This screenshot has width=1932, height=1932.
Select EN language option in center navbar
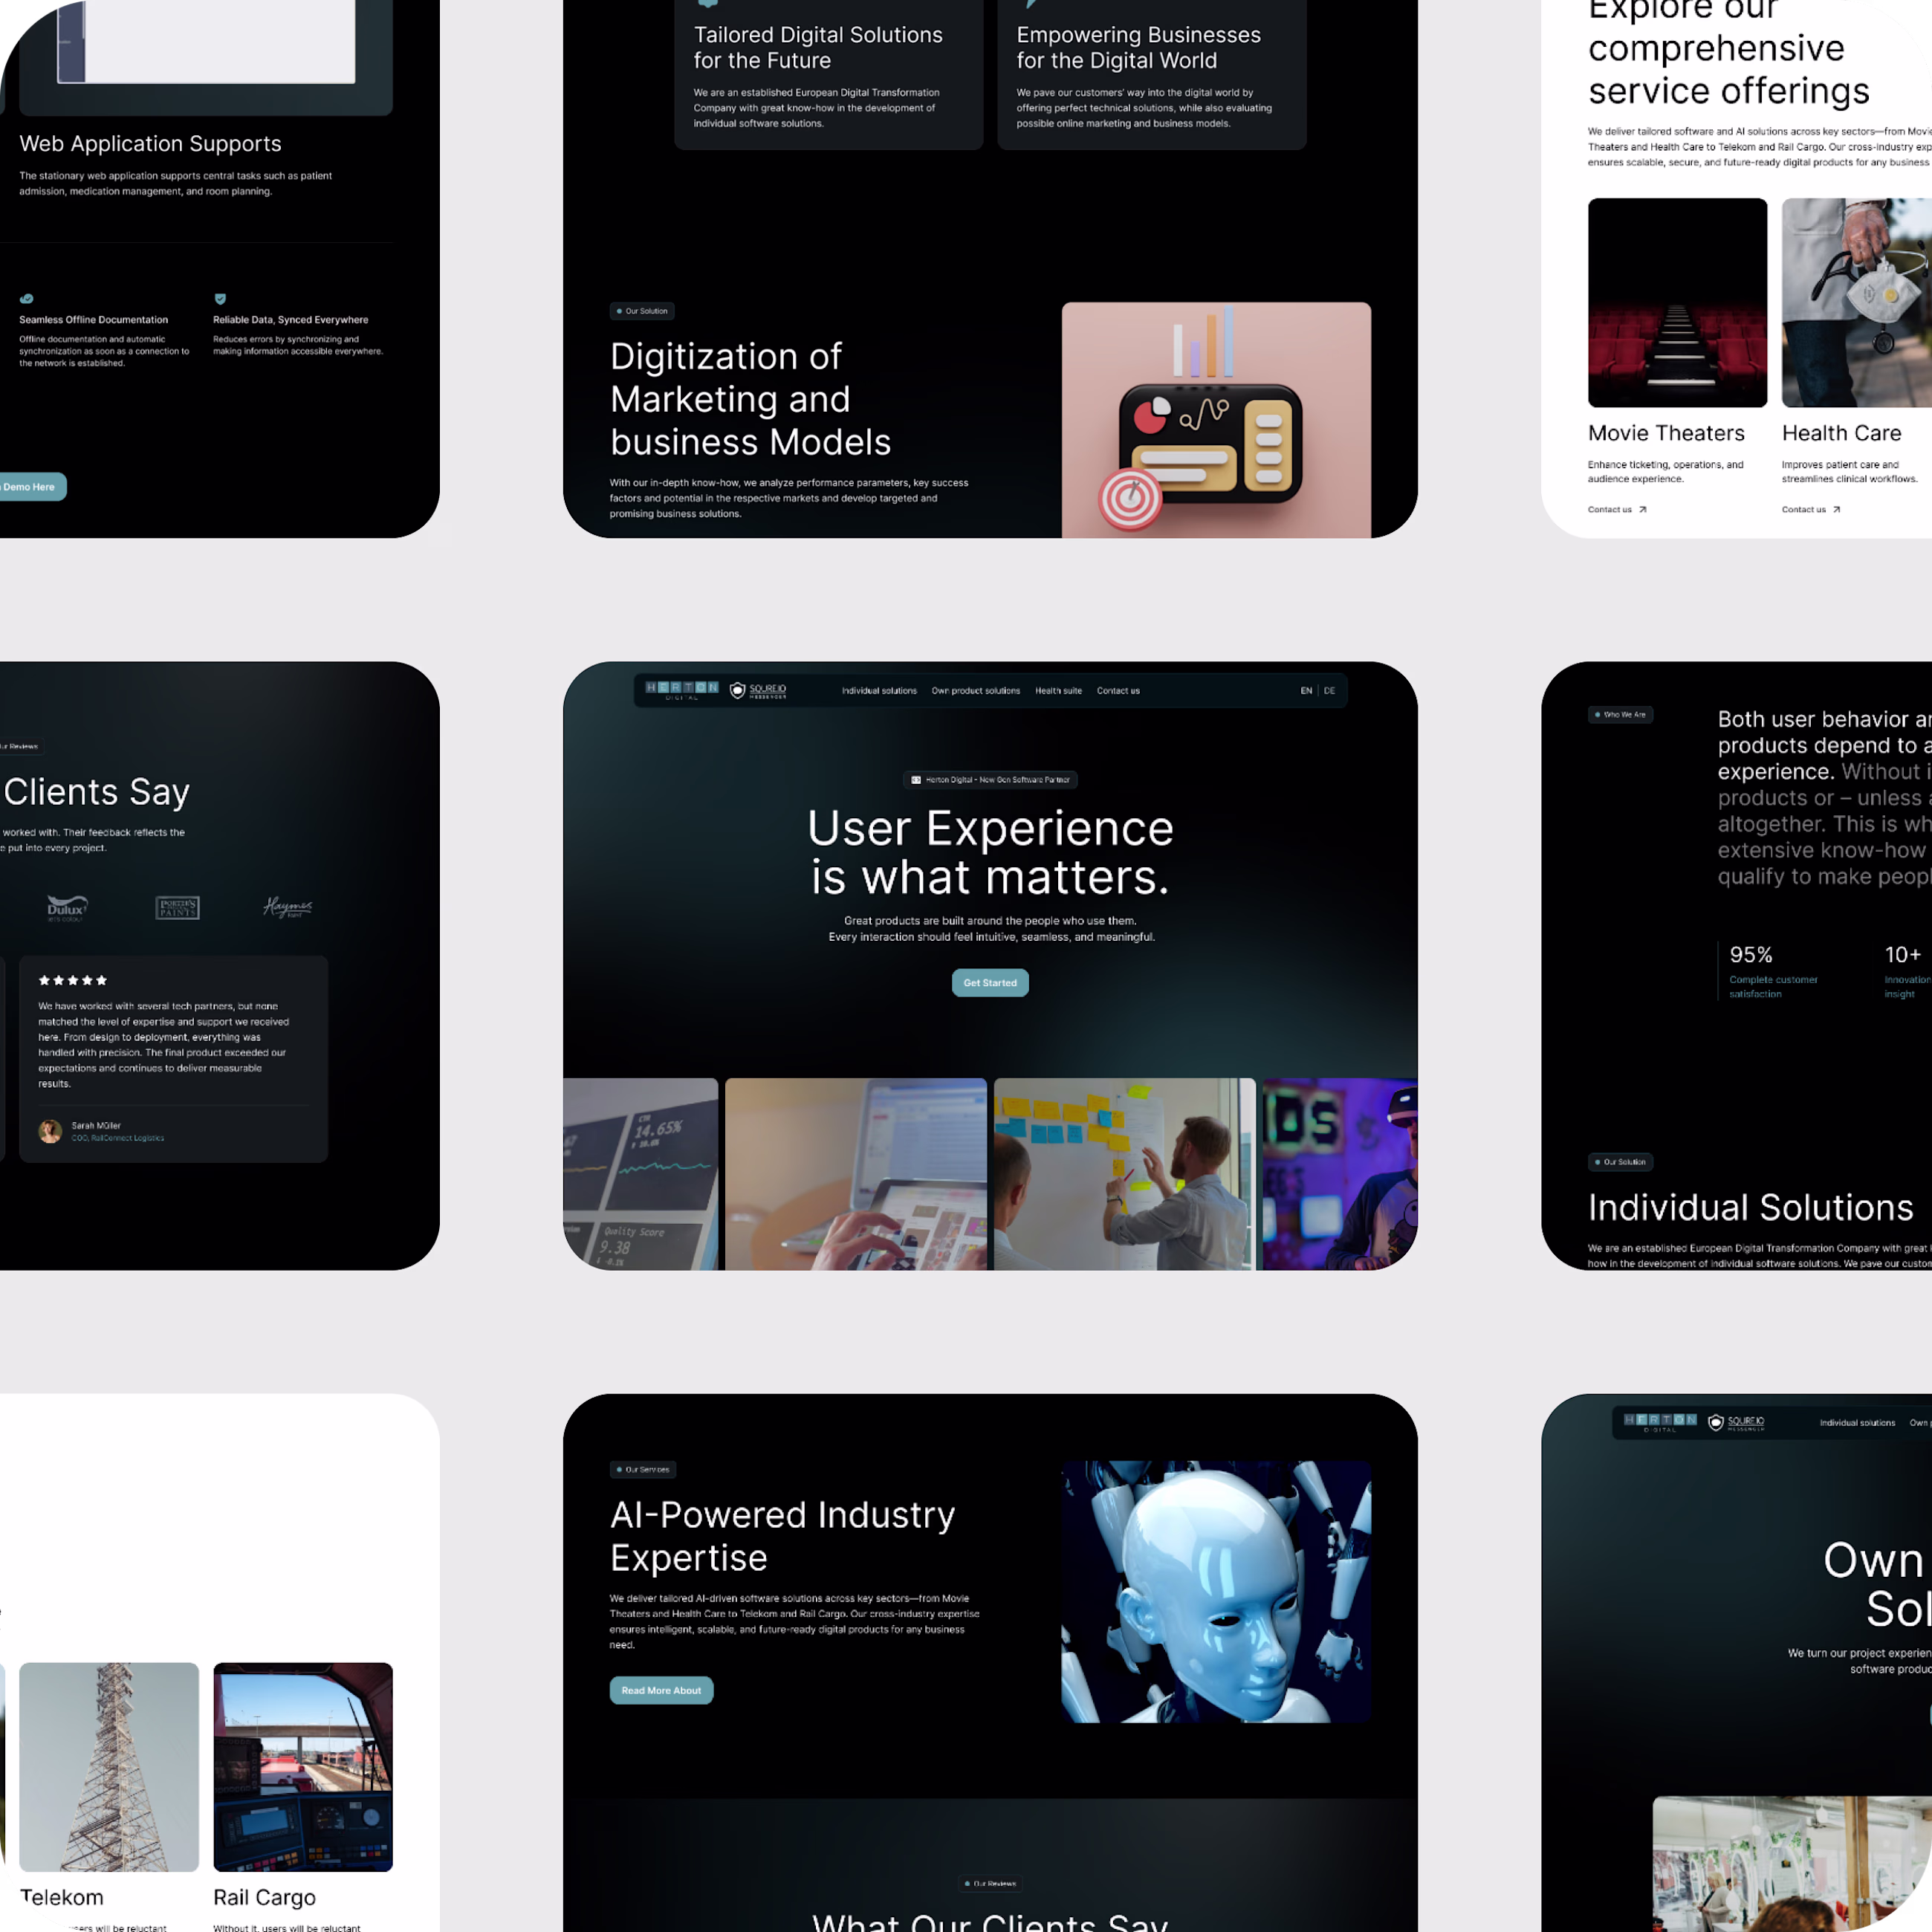[1305, 691]
